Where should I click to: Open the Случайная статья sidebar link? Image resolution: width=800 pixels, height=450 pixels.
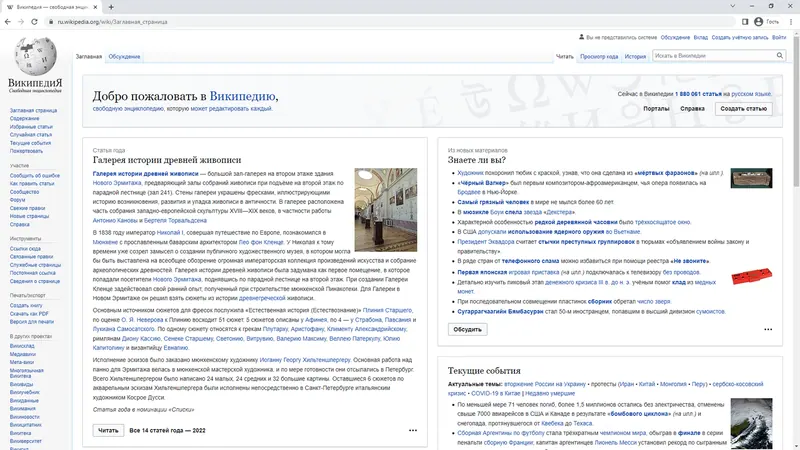click(31, 135)
